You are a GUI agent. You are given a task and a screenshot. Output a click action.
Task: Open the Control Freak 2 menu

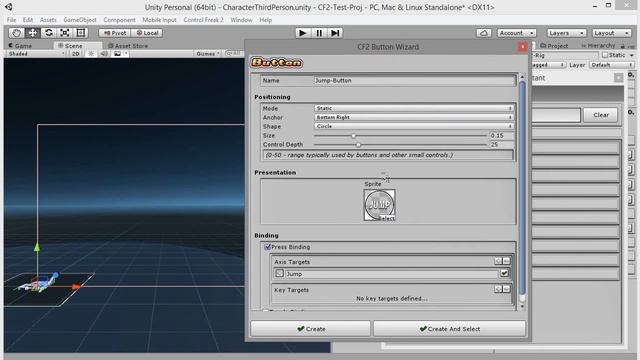point(203,20)
